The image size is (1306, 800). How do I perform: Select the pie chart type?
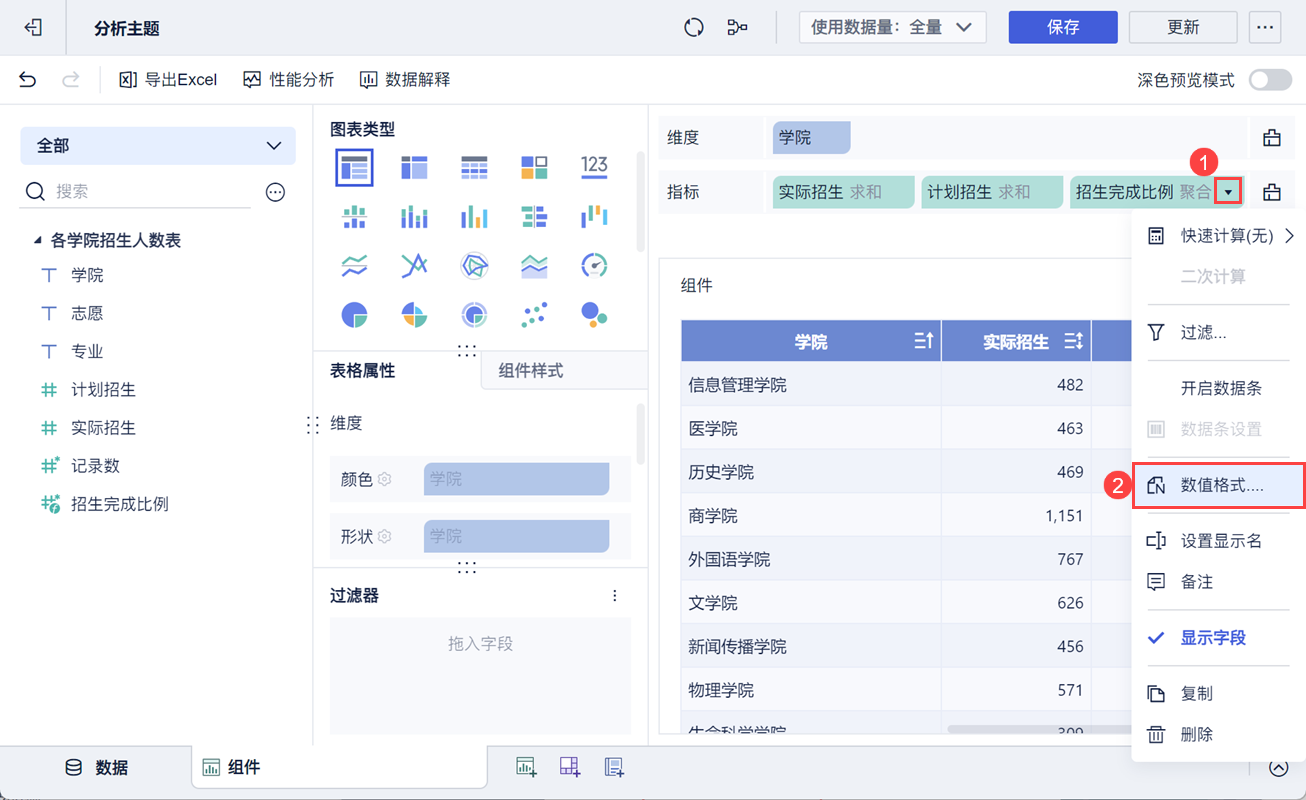tap(355, 315)
